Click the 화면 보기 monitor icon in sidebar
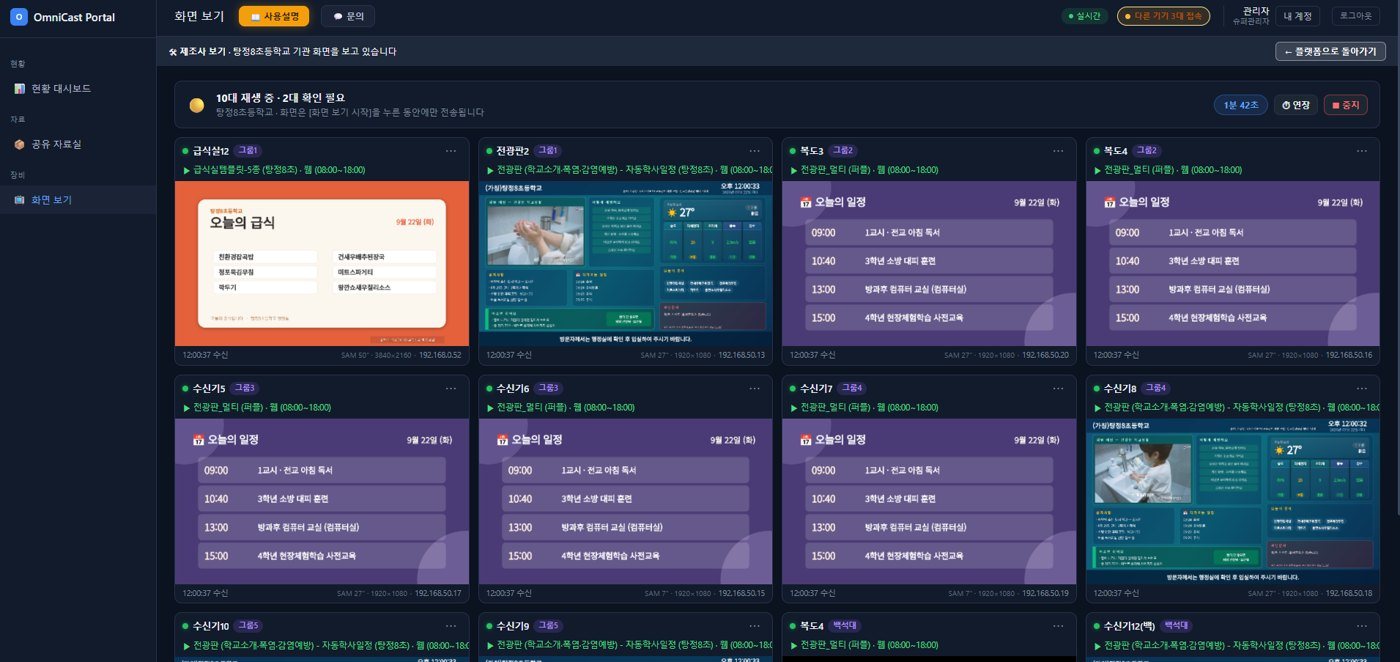This screenshot has width=1400, height=662. (19, 200)
